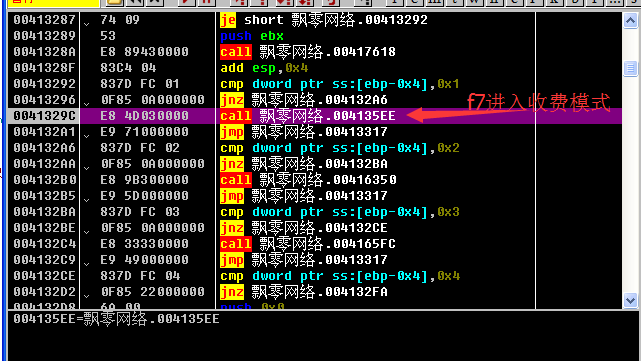Select address 004132A6

pyautogui.click(x=44, y=148)
